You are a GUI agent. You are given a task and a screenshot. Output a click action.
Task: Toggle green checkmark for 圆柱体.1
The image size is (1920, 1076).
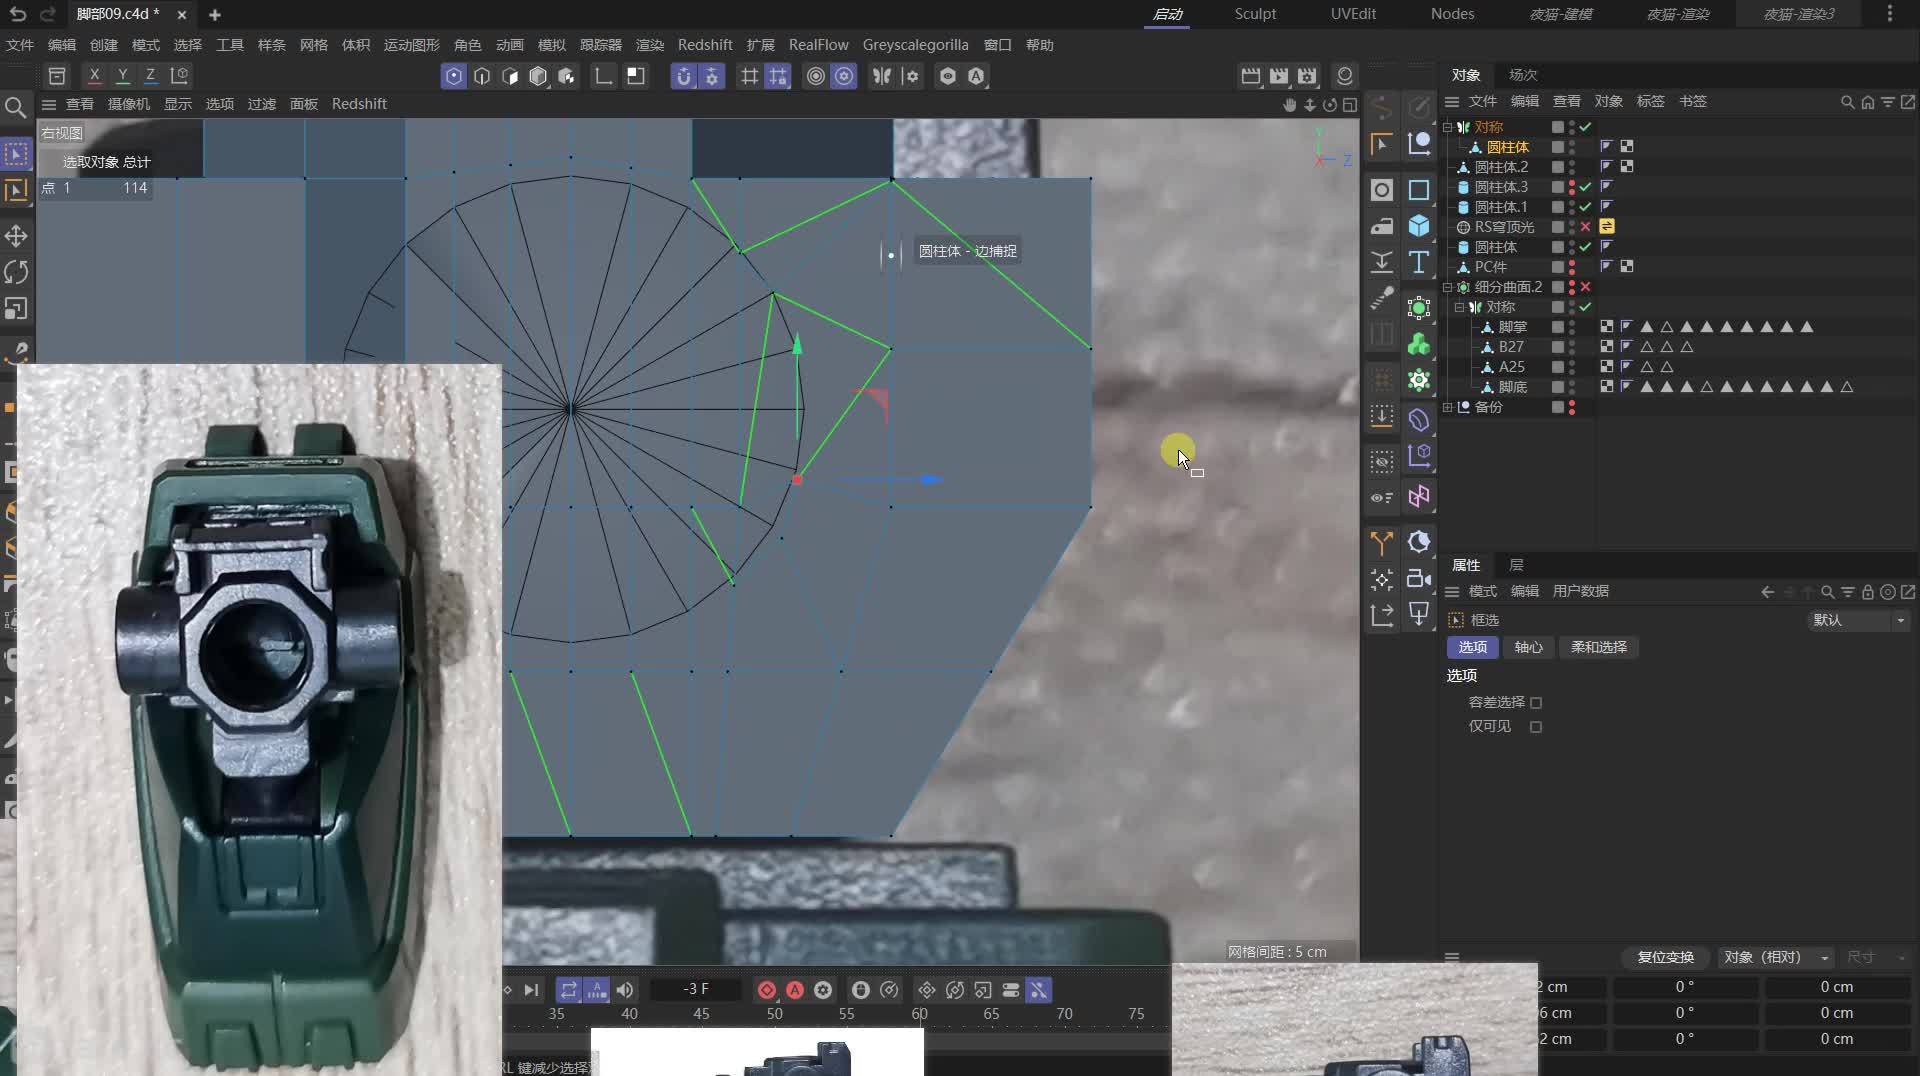click(1585, 207)
